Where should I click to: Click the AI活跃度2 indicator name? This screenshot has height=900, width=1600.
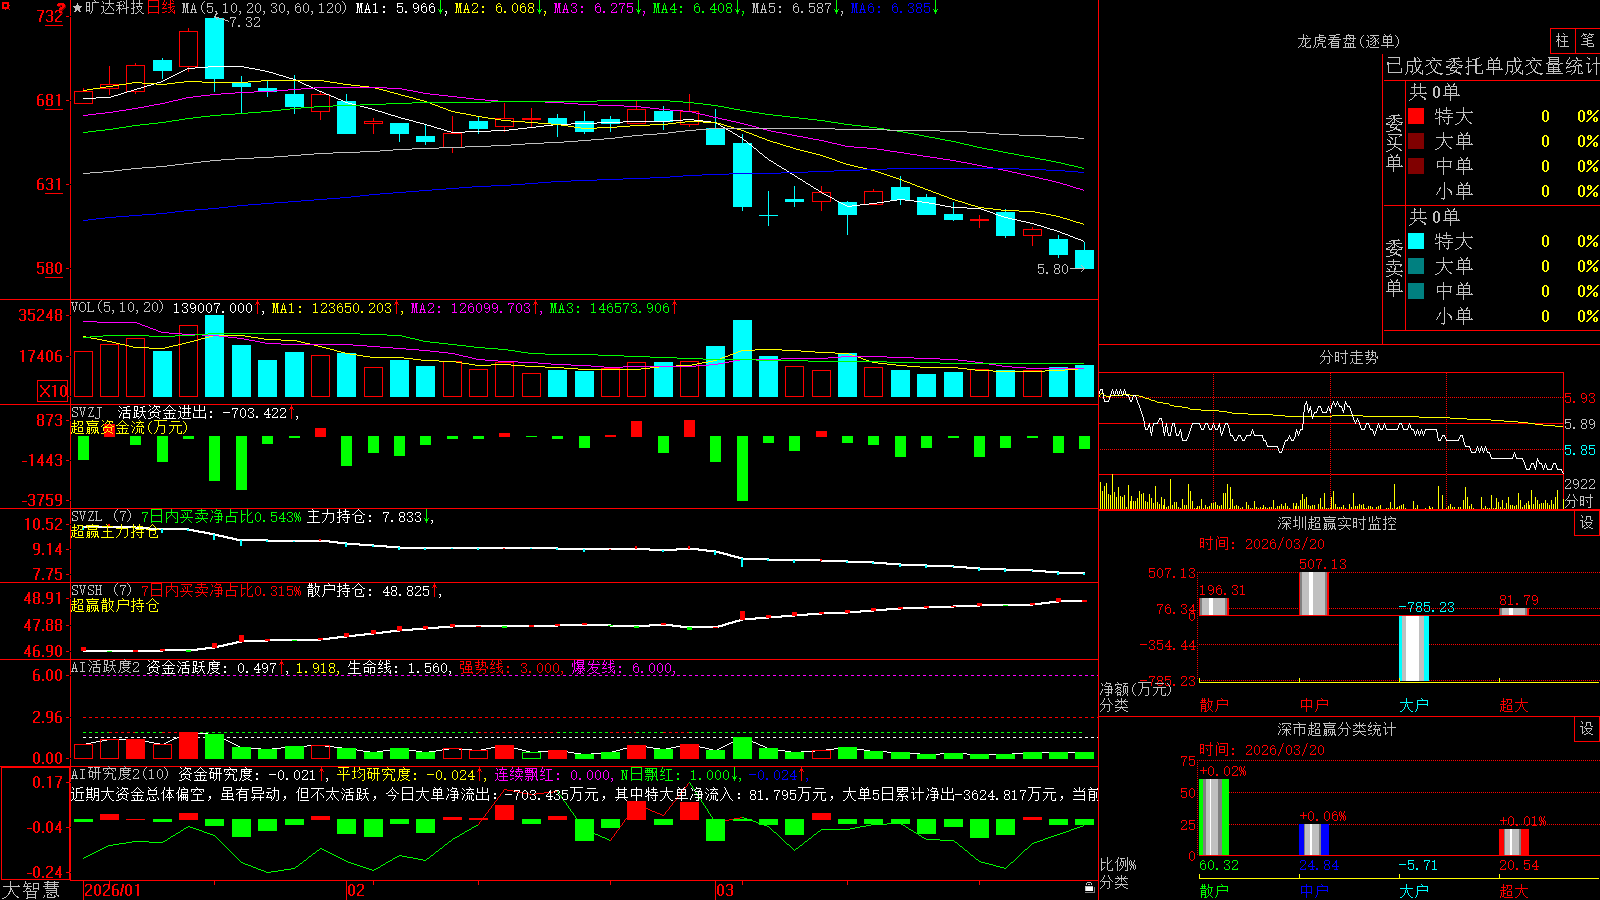coord(105,667)
